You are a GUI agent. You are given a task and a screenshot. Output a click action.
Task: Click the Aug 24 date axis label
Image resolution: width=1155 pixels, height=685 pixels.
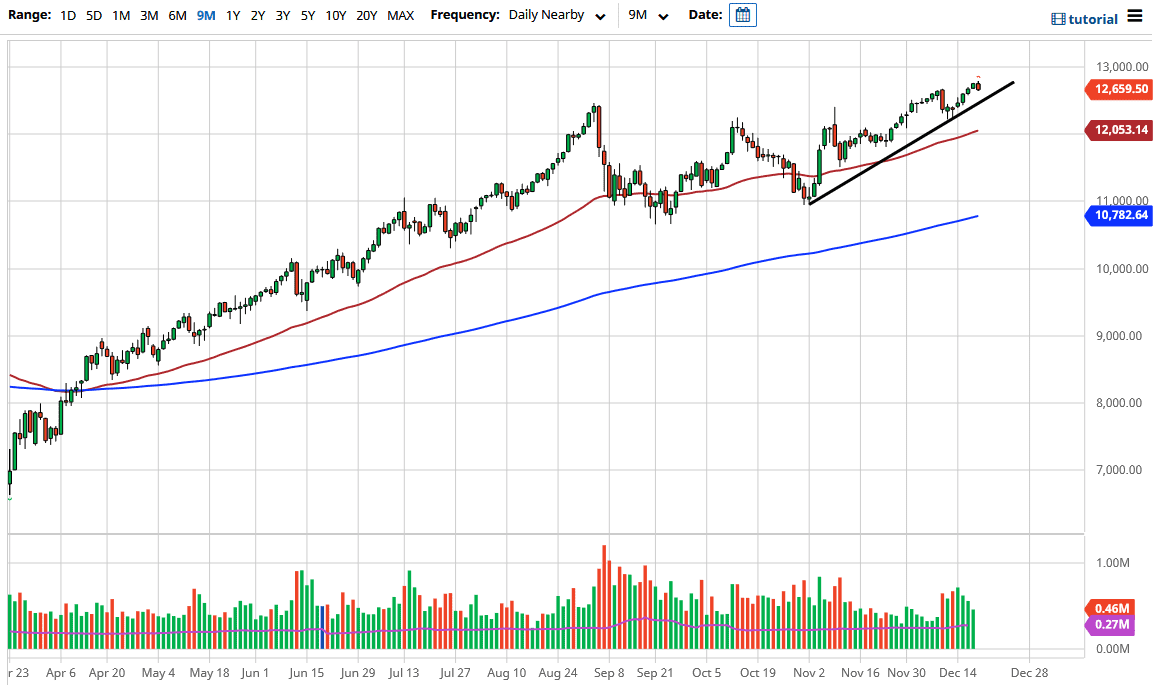tap(558, 672)
